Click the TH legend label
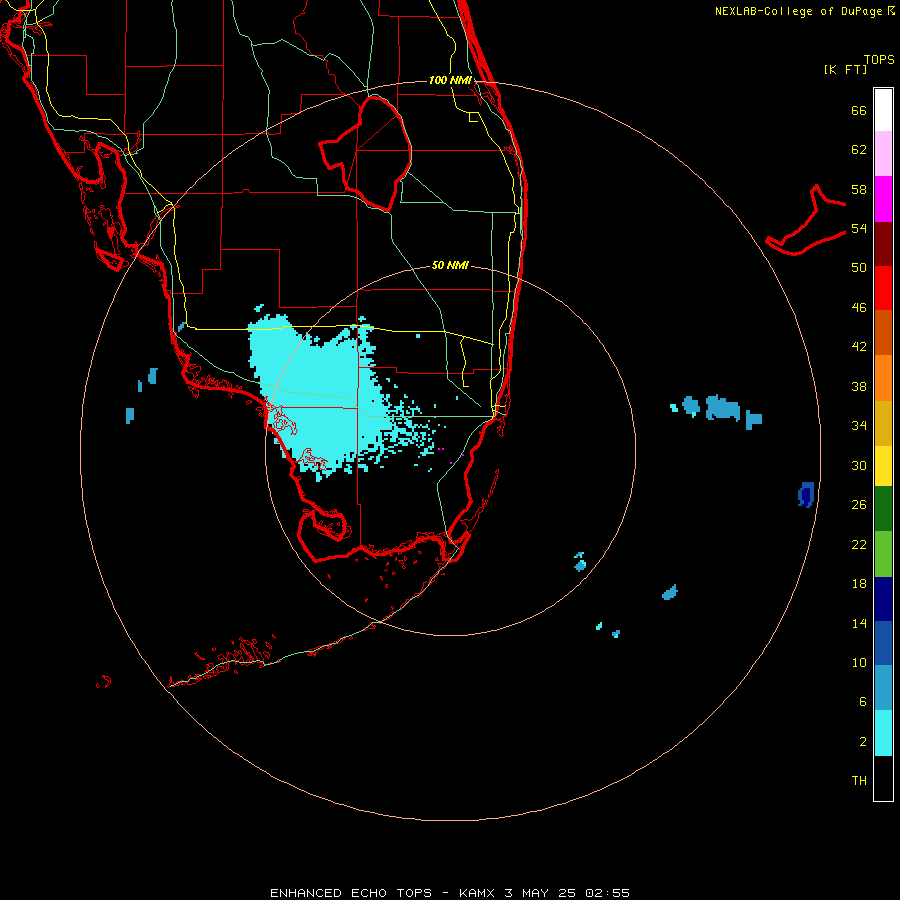This screenshot has height=900, width=900. coord(859,781)
